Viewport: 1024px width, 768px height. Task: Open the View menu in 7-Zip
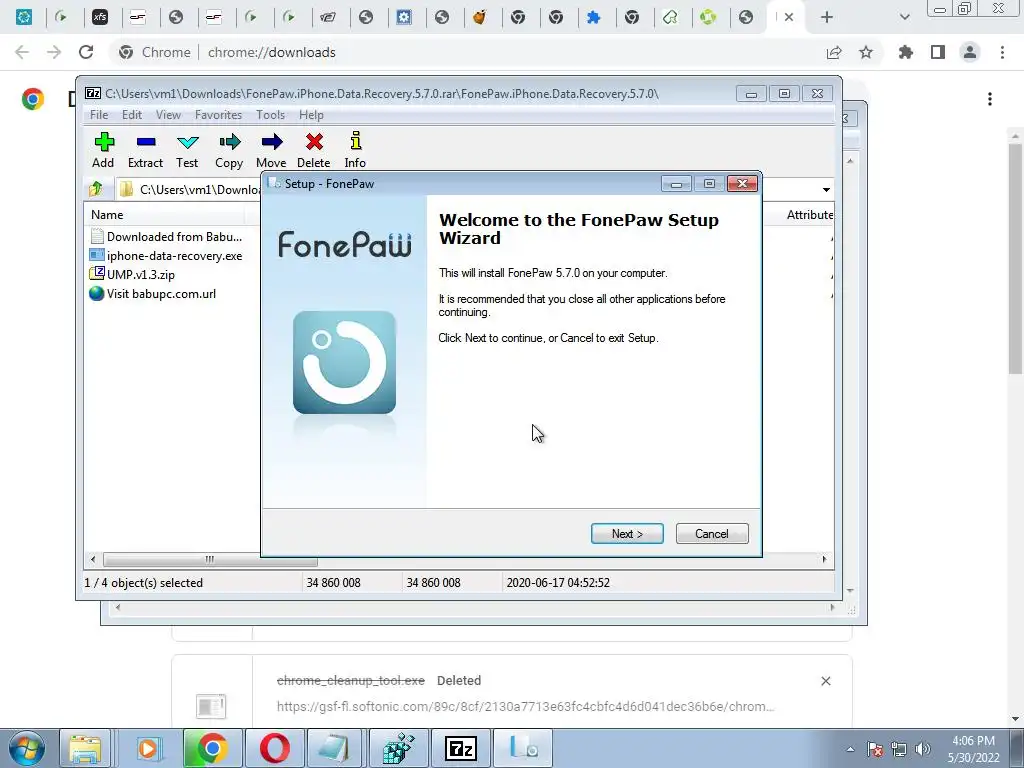pyautogui.click(x=168, y=115)
